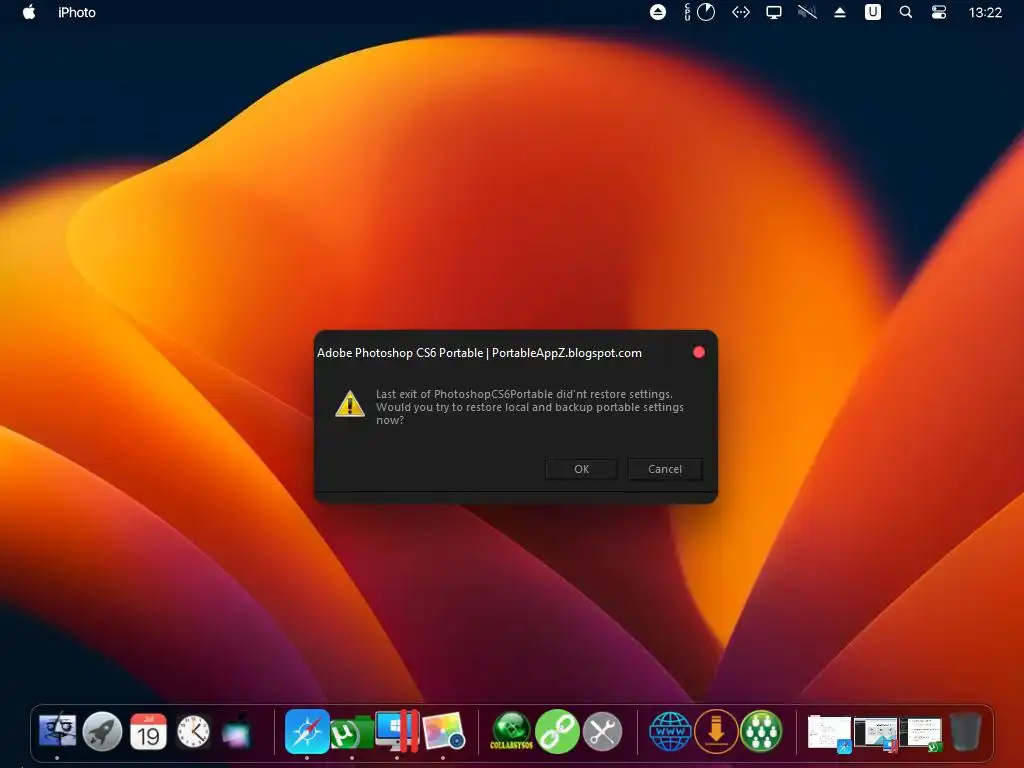Open the iPhoto menu

tap(76, 12)
